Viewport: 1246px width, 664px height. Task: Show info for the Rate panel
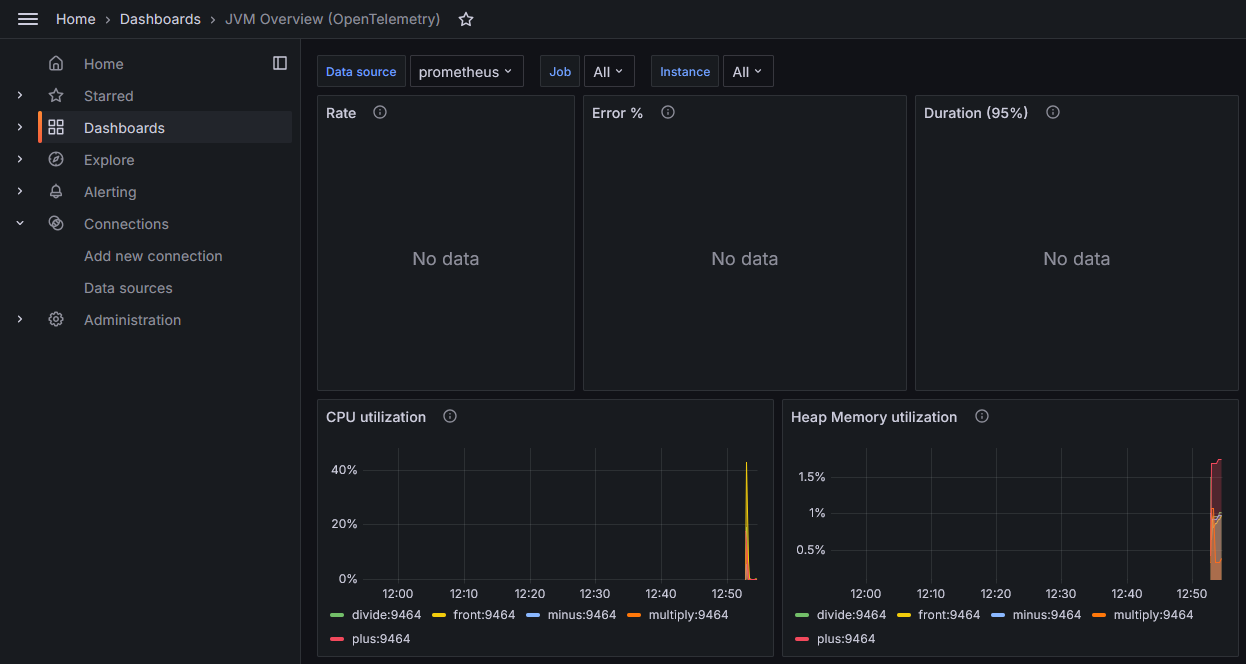[x=380, y=112]
